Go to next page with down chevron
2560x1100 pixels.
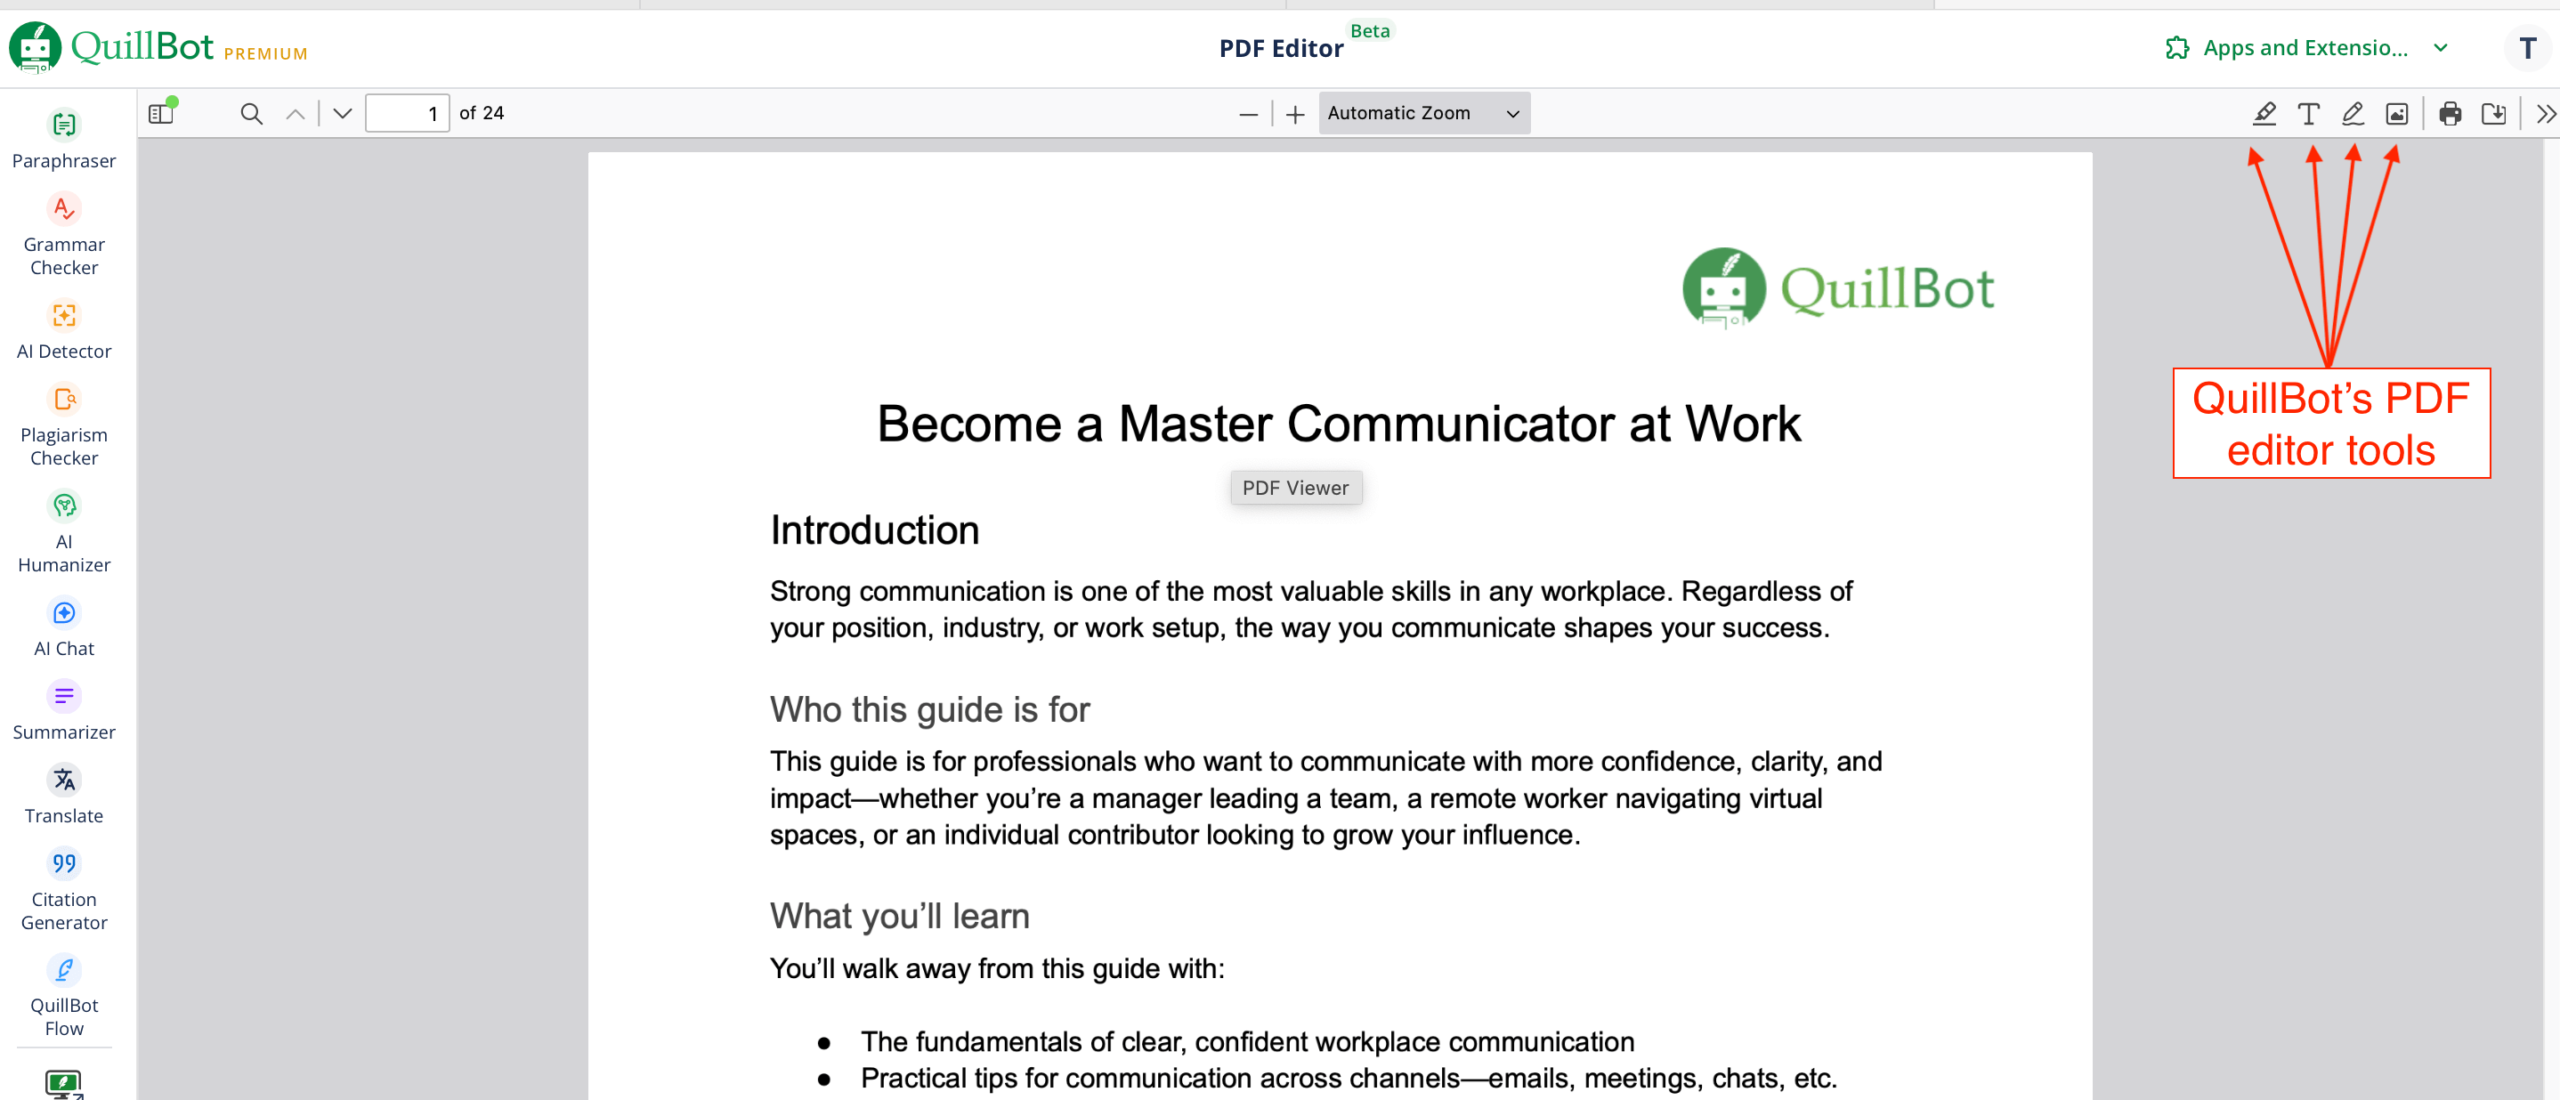pyautogui.click(x=341, y=113)
